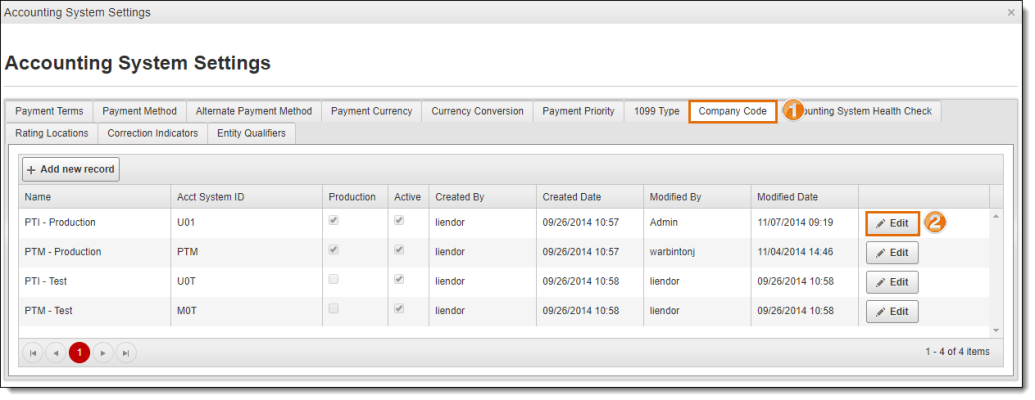Image resolution: width=1035 pixels, height=400 pixels.
Task: Go to previous page pager arrow
Action: point(56,352)
